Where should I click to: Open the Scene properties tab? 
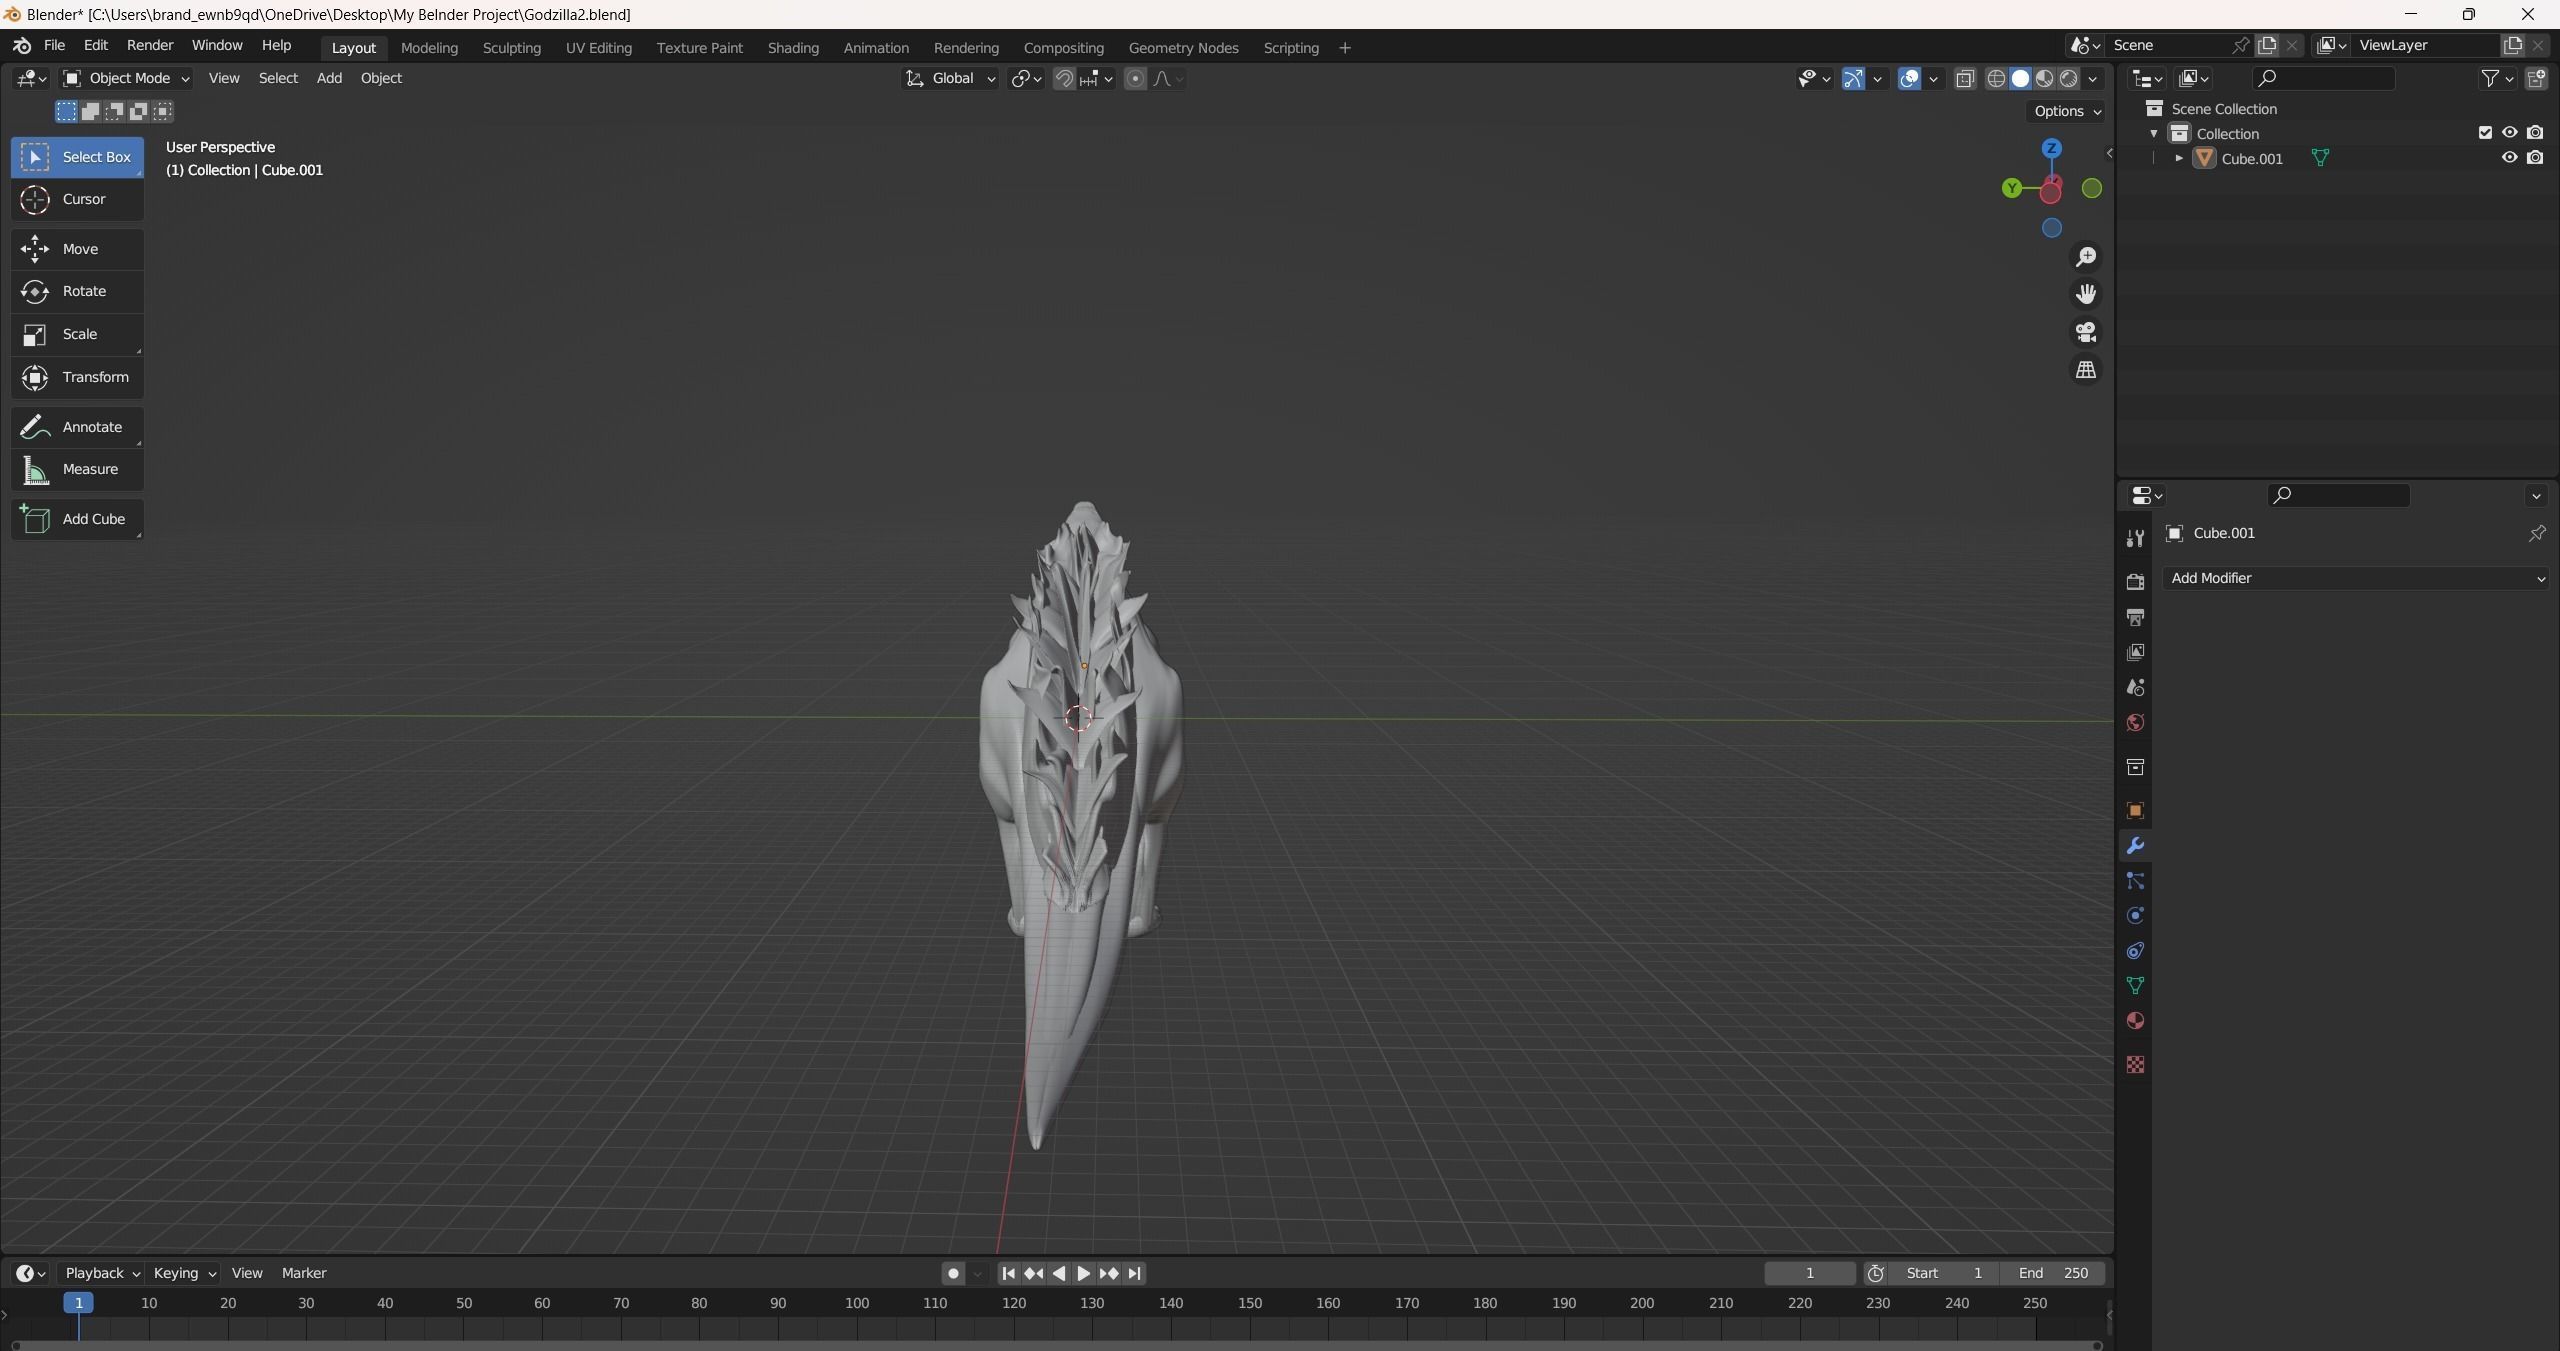point(2135,687)
